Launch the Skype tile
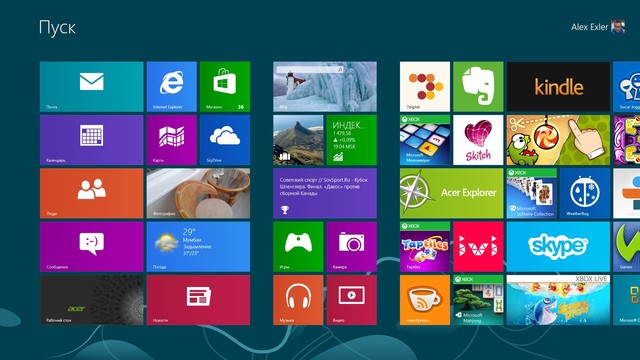640x360 pixels. (558, 247)
